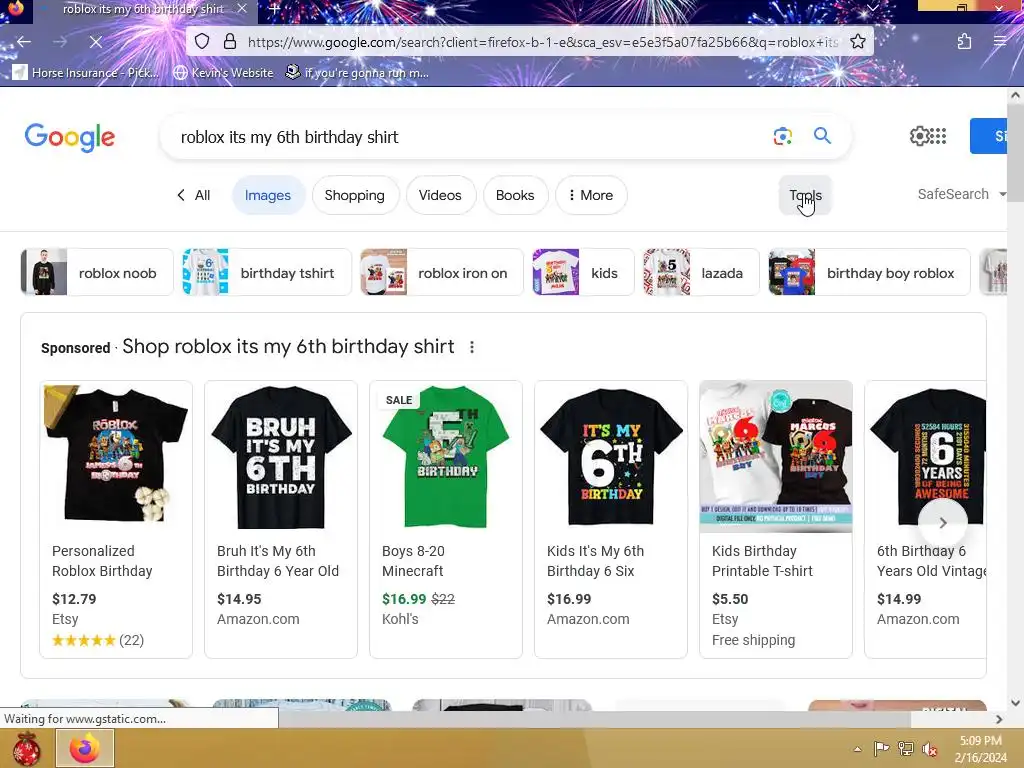Click the address bar URL
Image resolution: width=1024 pixels, height=768 pixels.
542,42
